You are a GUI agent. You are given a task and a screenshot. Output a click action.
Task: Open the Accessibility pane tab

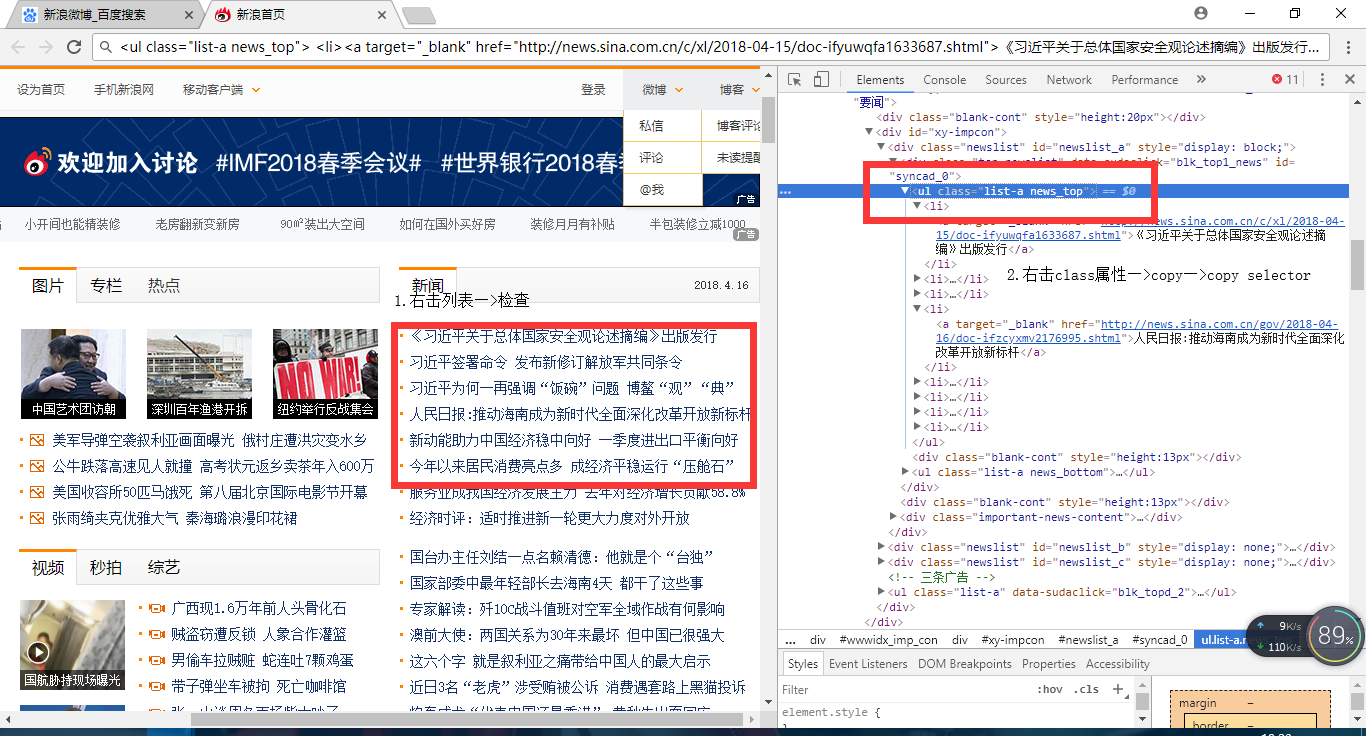pos(1117,664)
